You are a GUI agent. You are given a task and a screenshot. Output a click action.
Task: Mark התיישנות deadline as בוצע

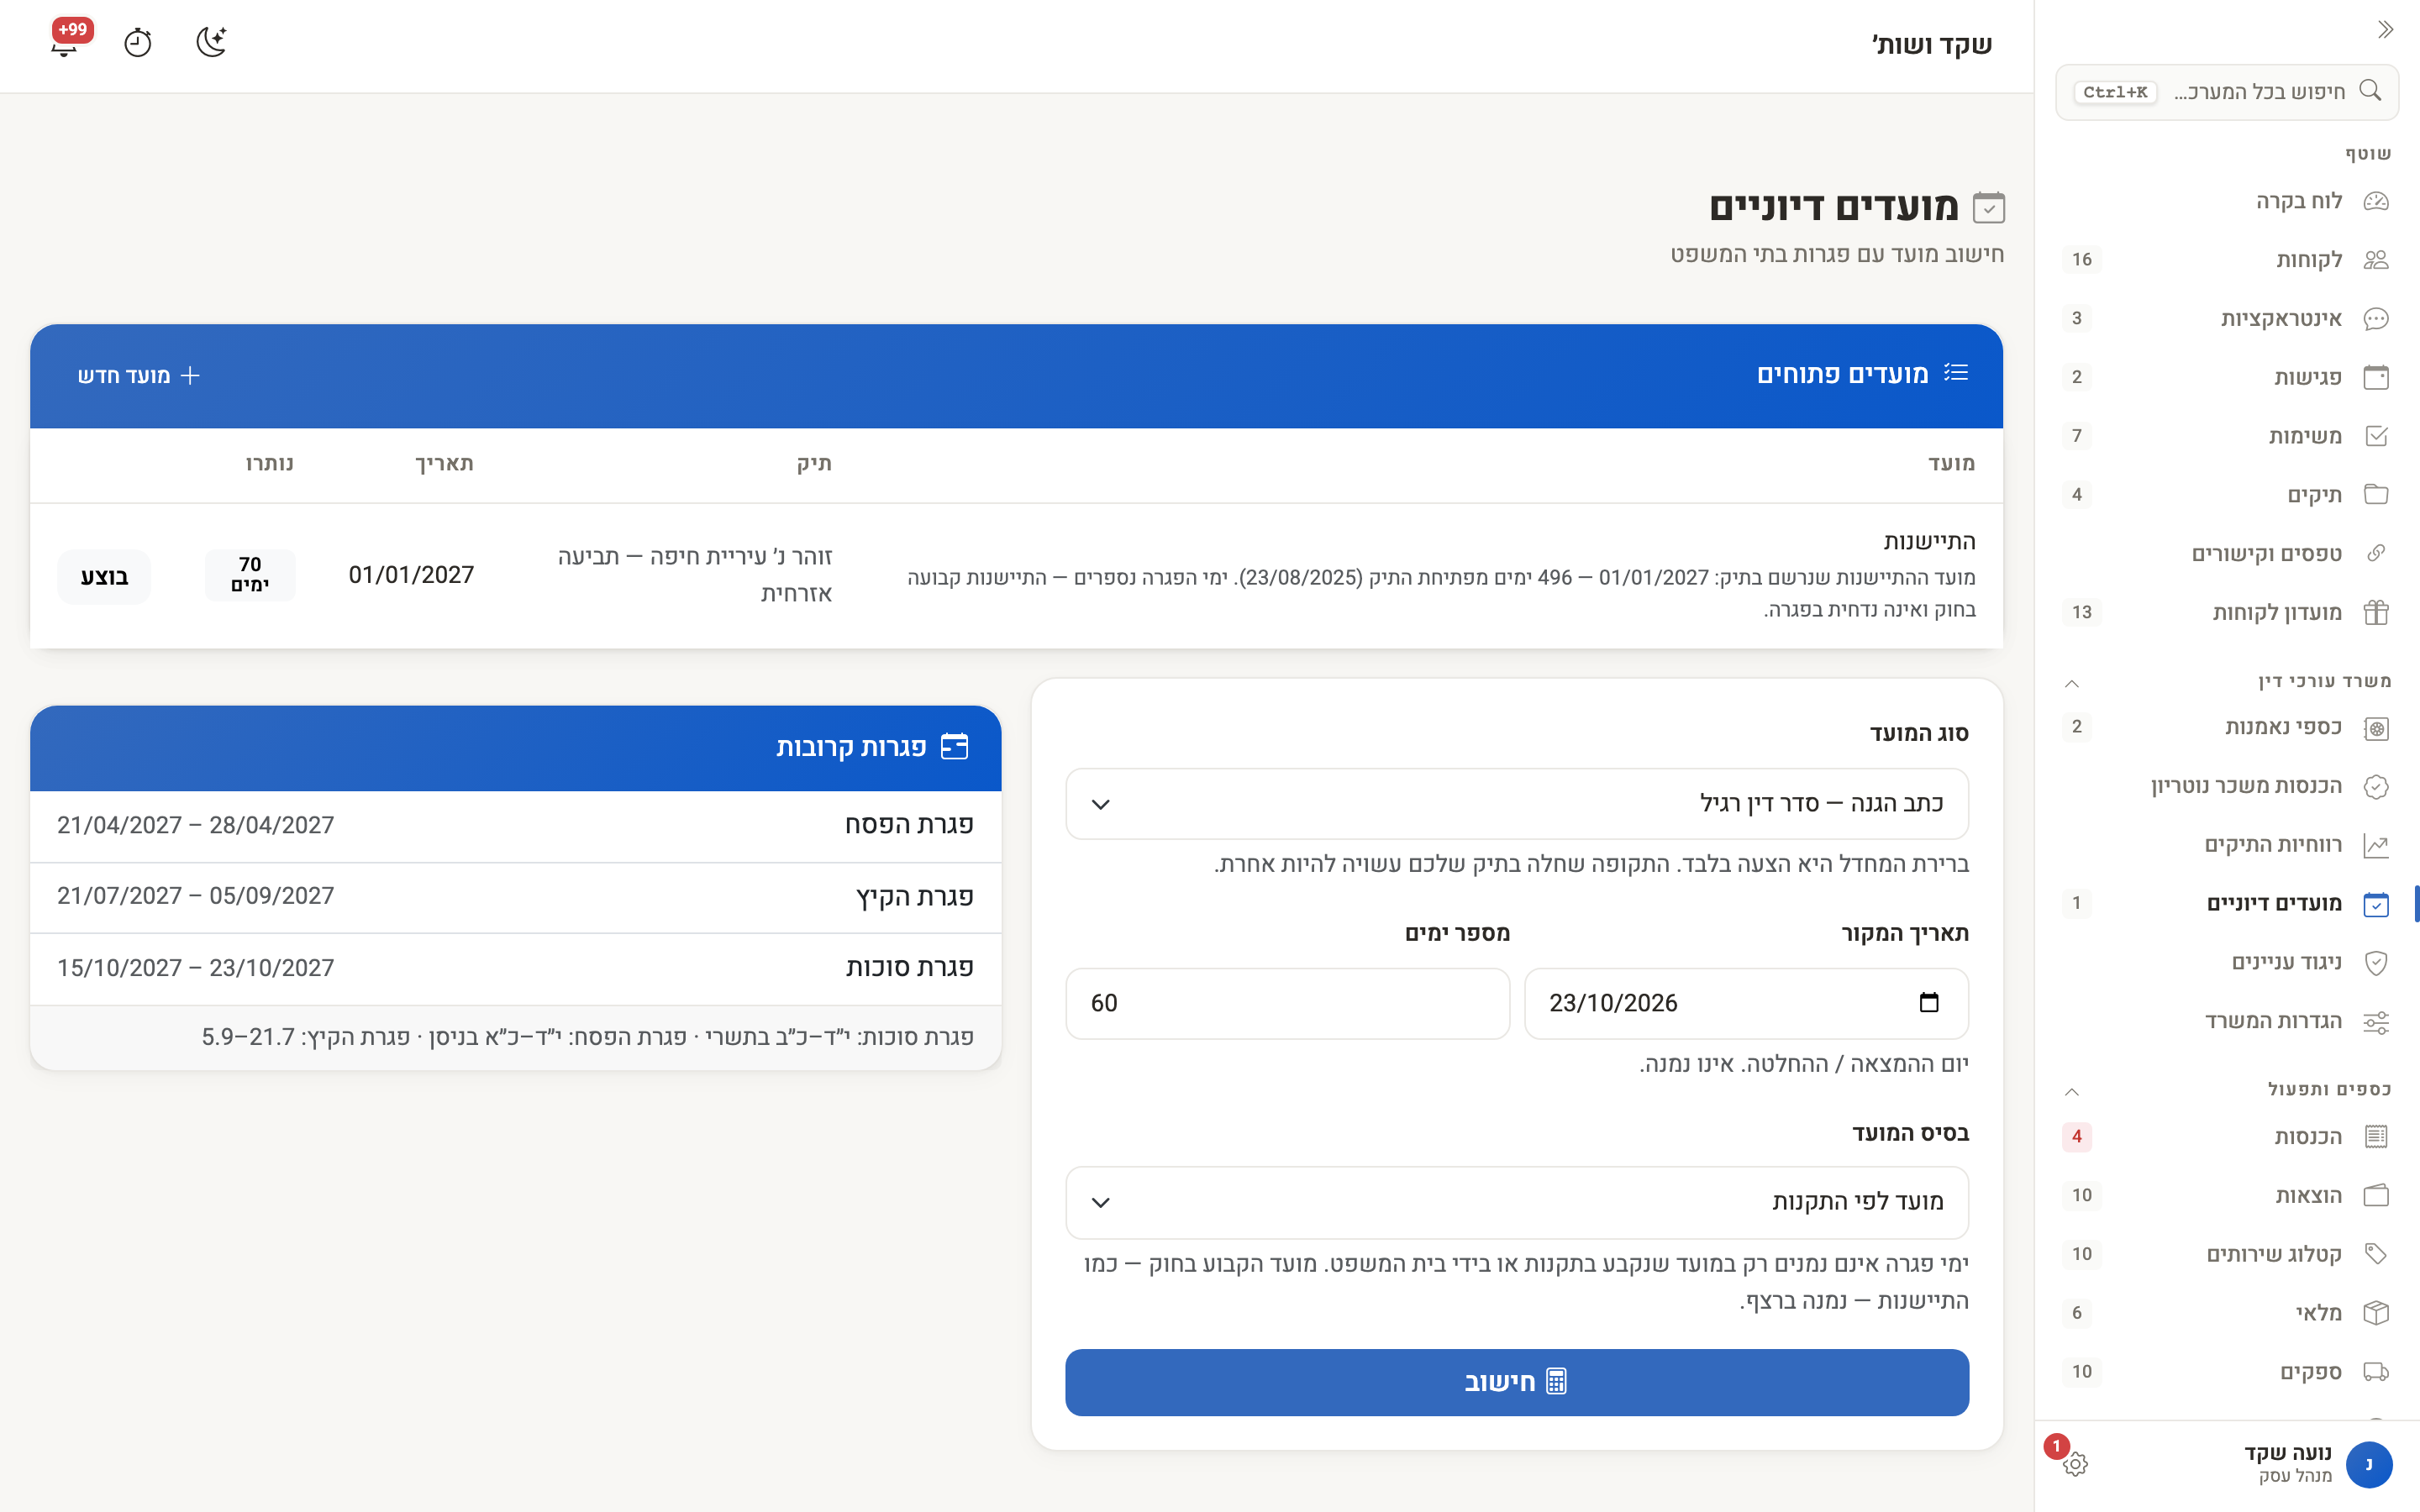[104, 577]
